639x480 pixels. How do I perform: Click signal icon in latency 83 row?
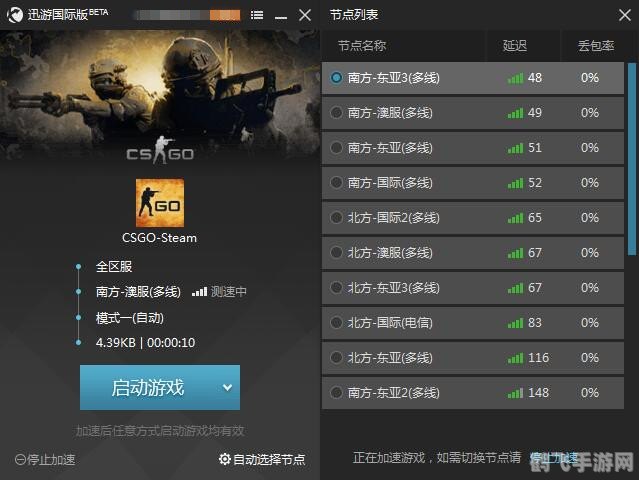[515, 323]
